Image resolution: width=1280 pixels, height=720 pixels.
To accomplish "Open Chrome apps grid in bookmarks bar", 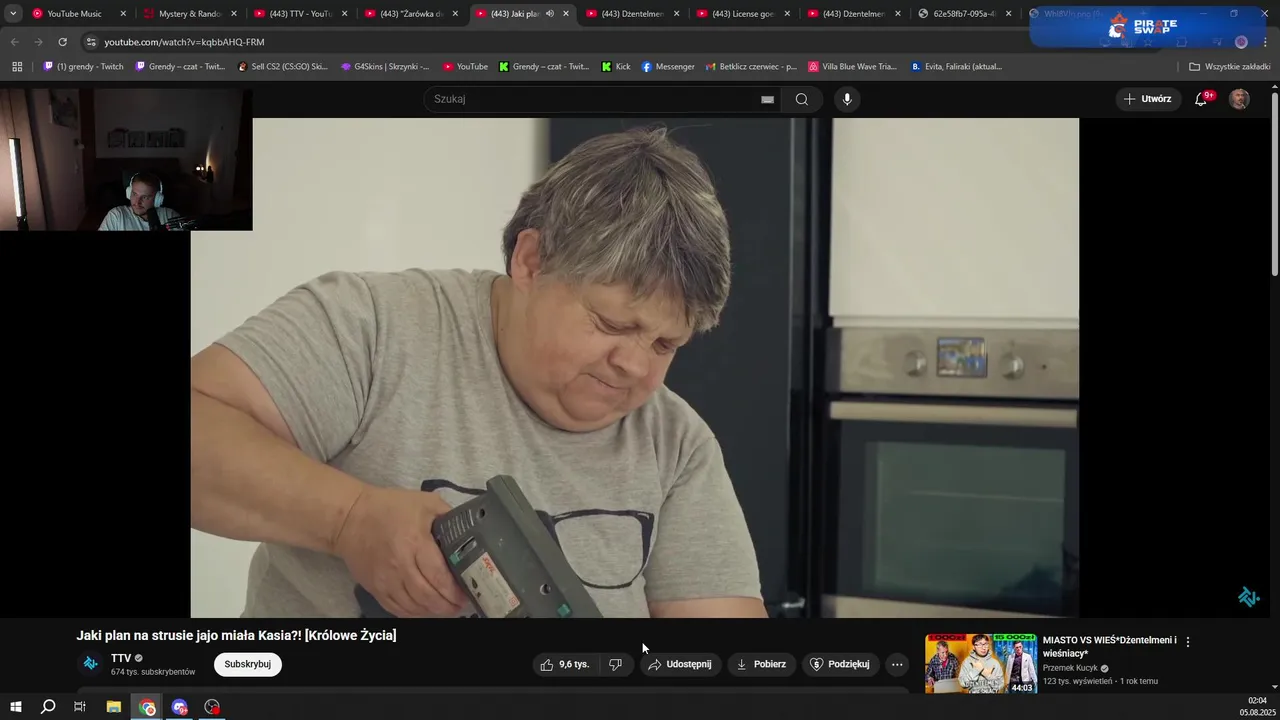I will point(17,67).
